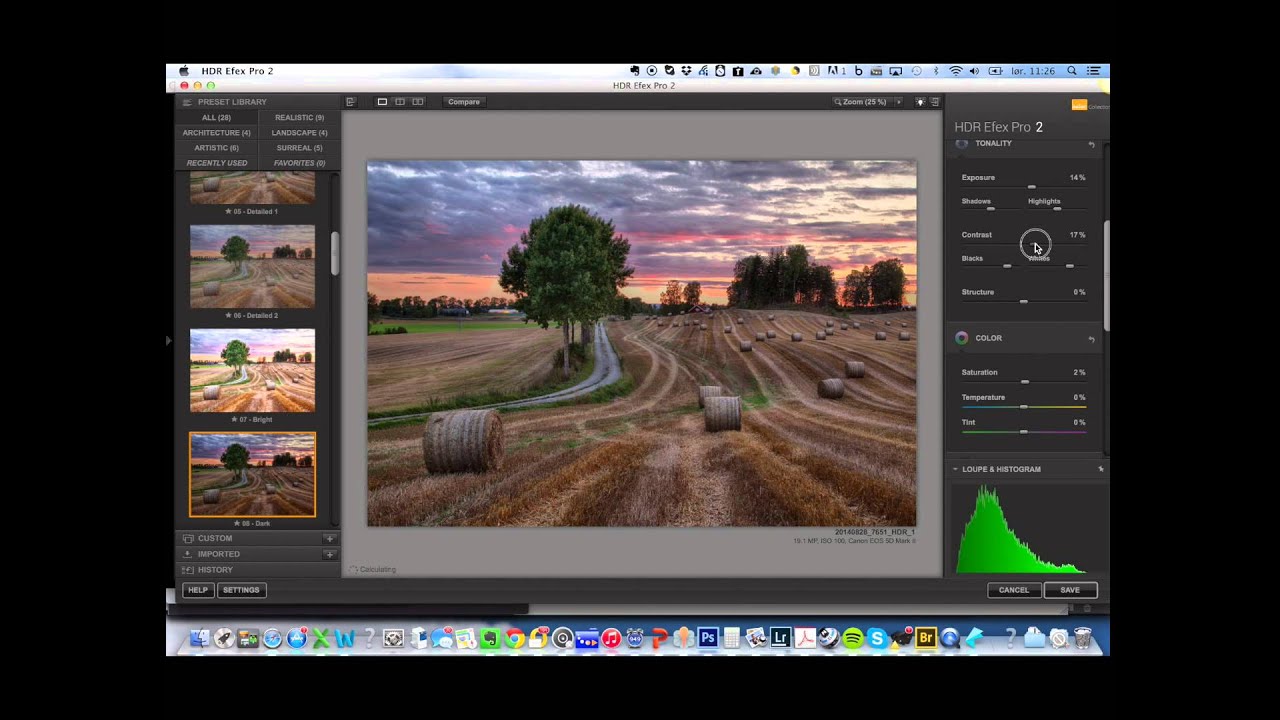Favorite the 08 - Dark preset star
Viewport: 1280px width, 720px height.
(236, 523)
